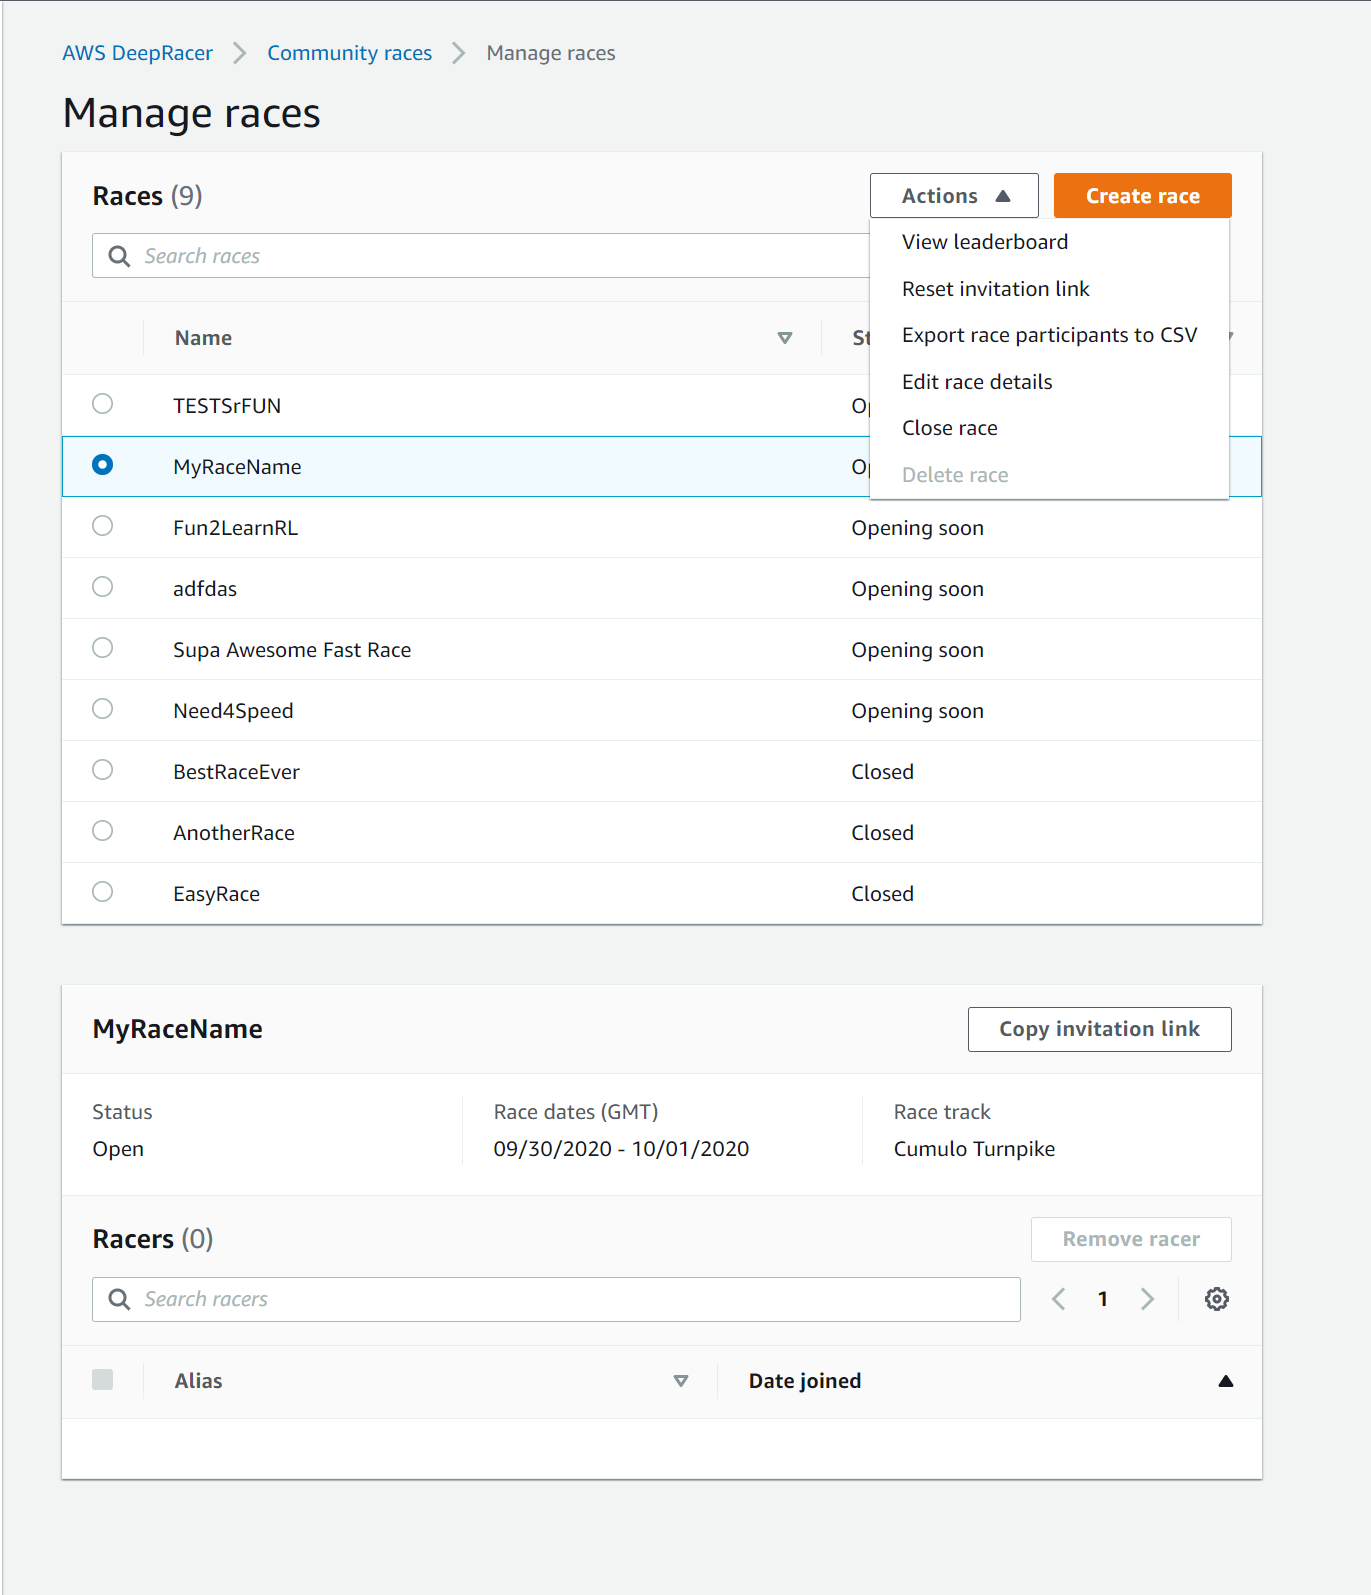Choose the BestRaceEver radio button
The height and width of the screenshot is (1595, 1371).
click(102, 770)
